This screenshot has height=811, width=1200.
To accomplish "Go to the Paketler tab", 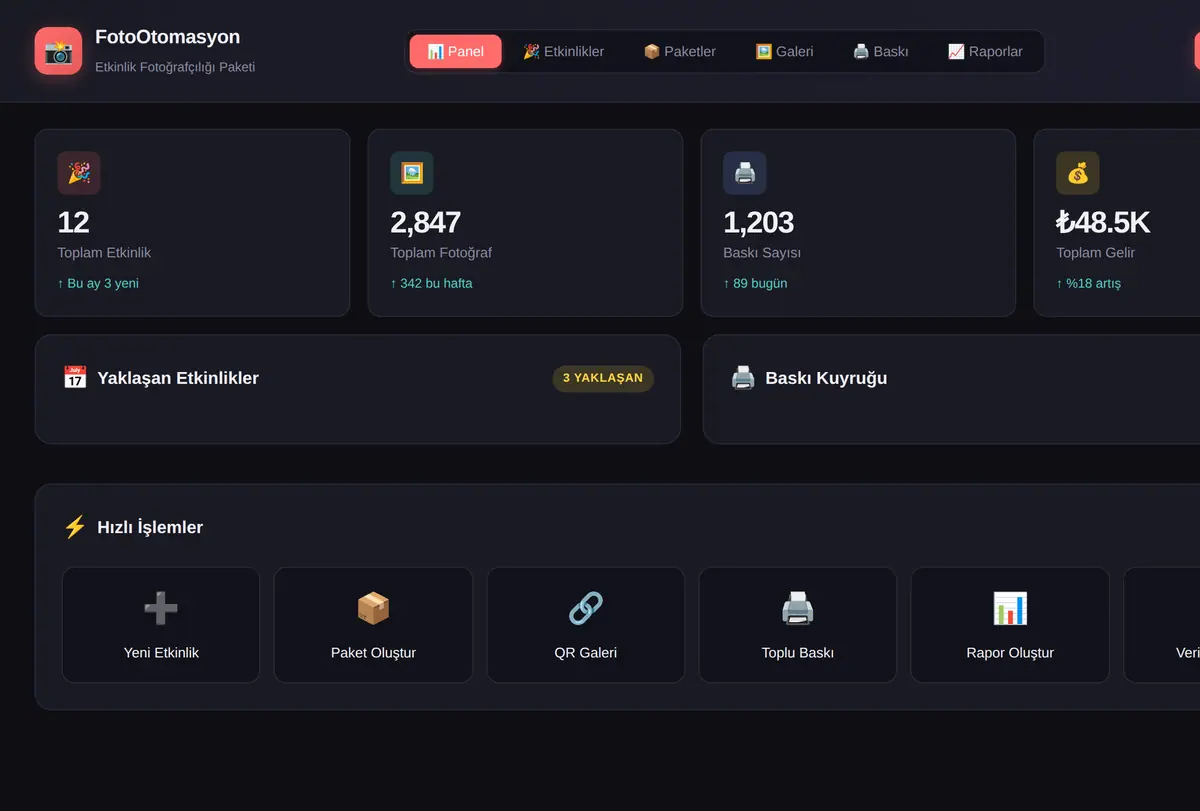I will (x=679, y=51).
